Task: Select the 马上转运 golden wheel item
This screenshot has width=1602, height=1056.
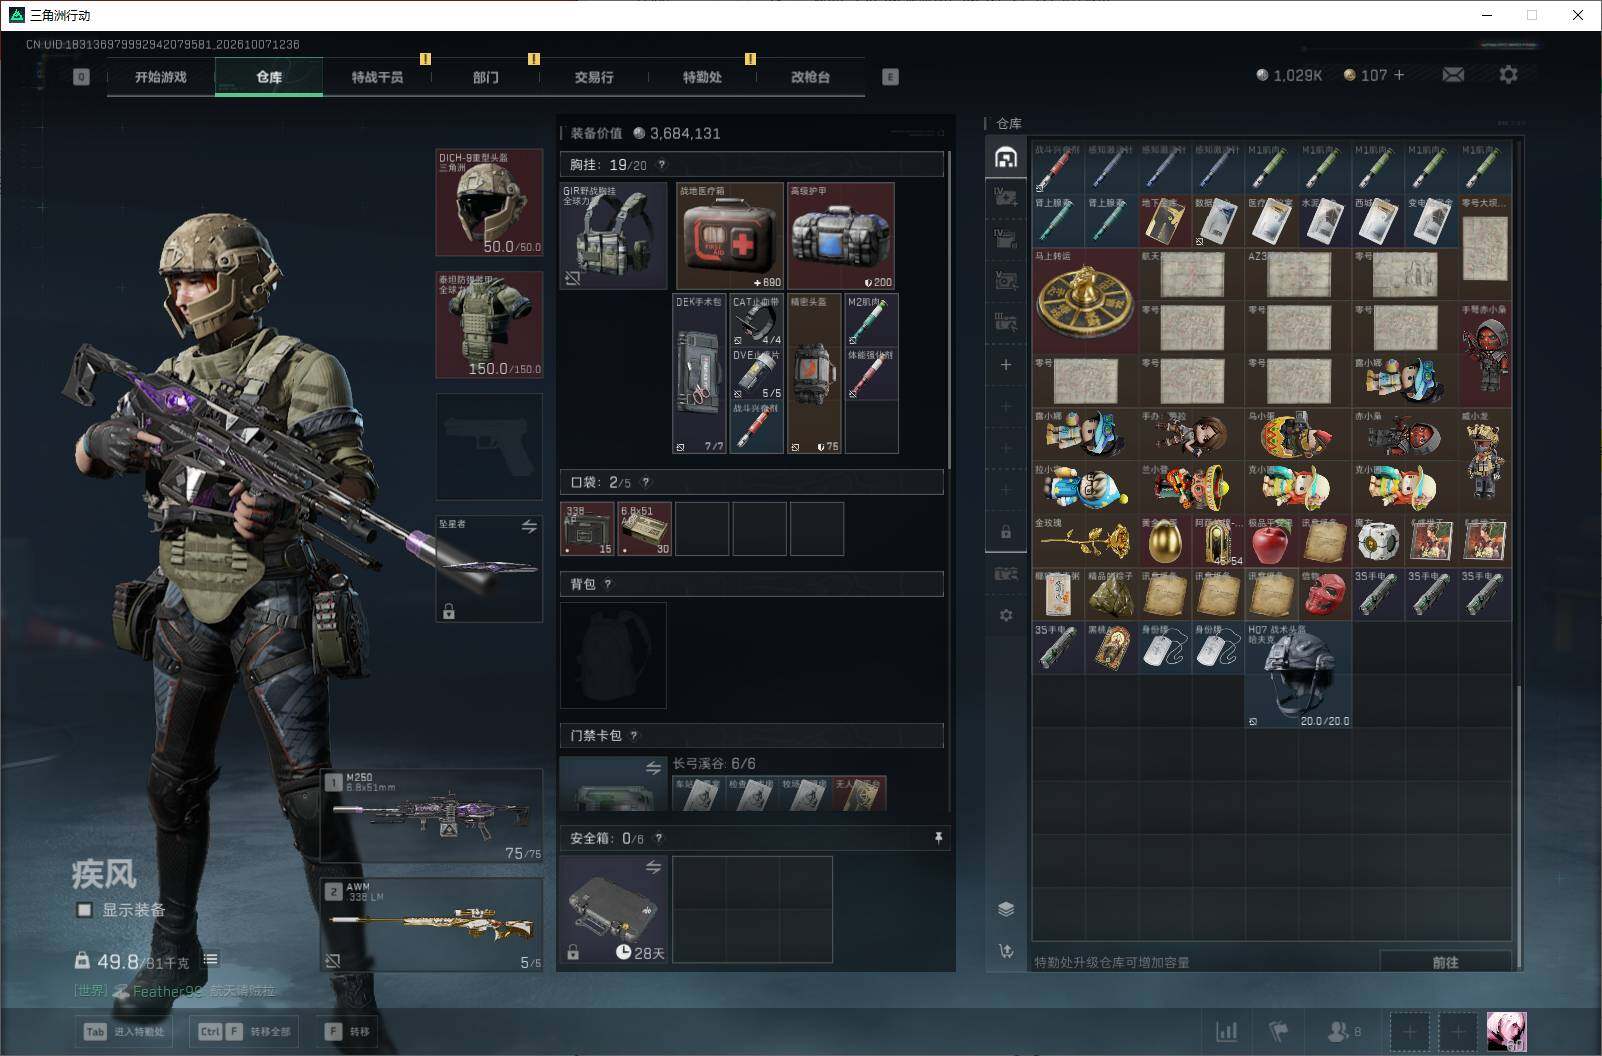Action: 1085,299
